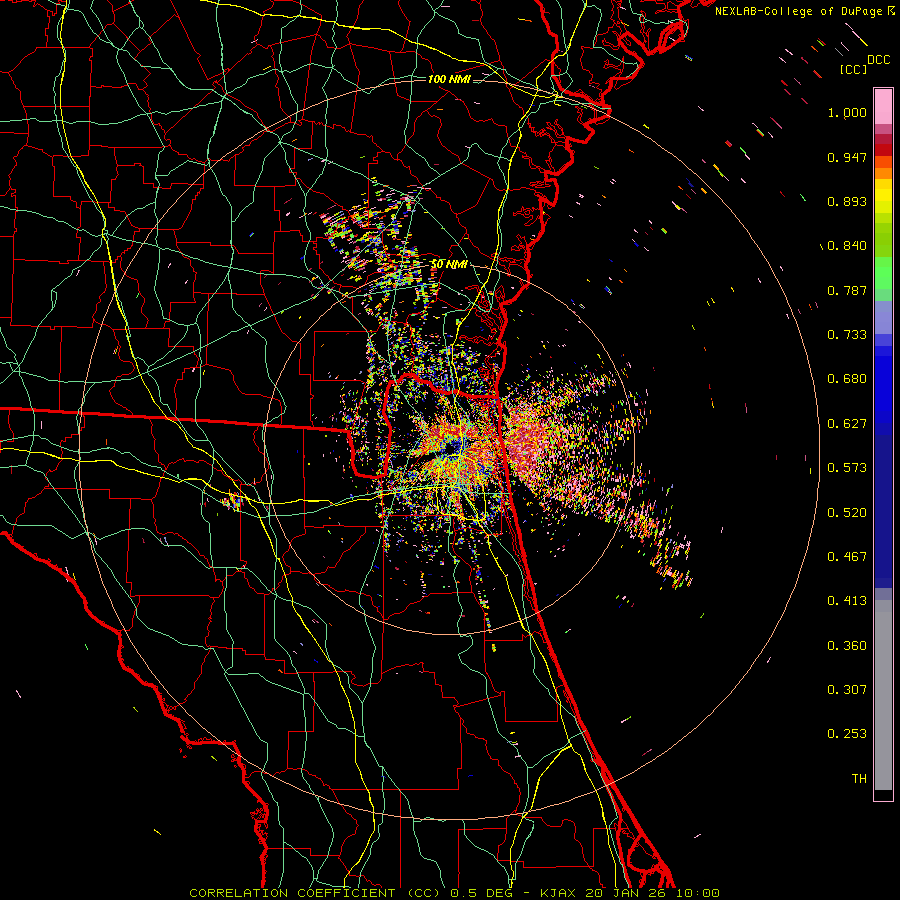Click the 50 NMI range ring label
This screenshot has width=900, height=900.
point(449,264)
